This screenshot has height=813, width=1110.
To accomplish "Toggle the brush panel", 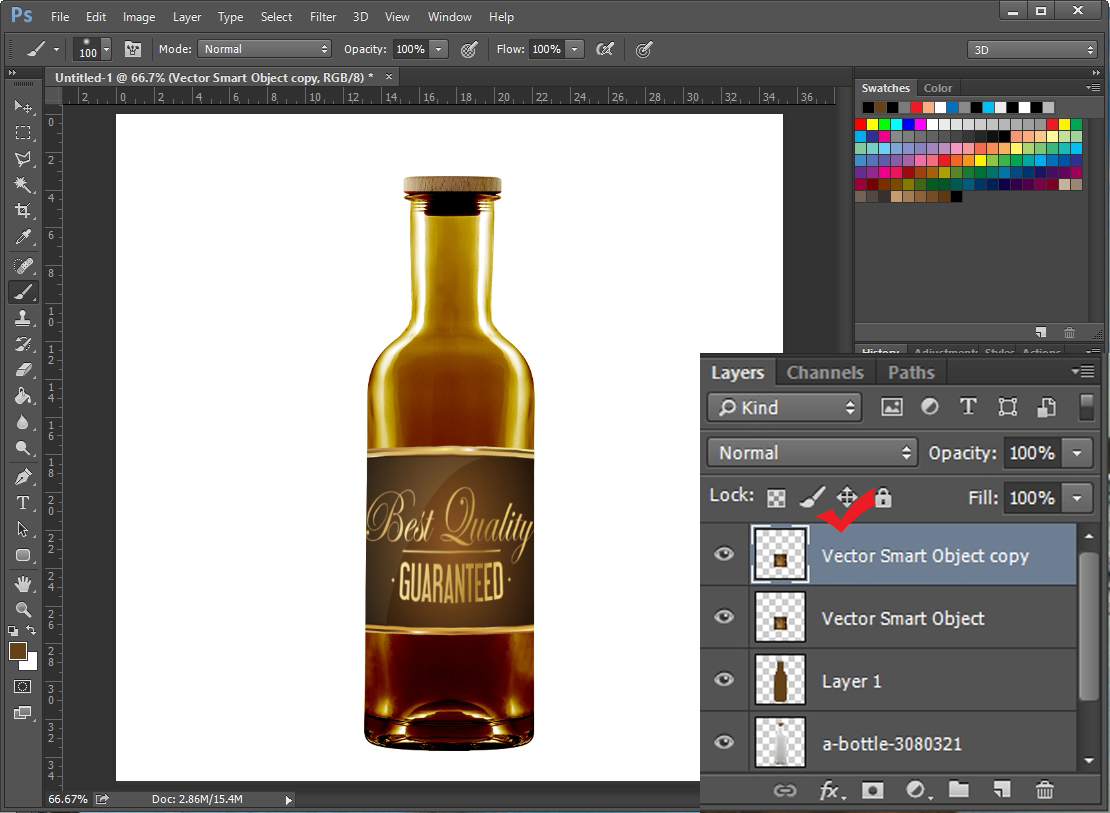I will click(132, 49).
